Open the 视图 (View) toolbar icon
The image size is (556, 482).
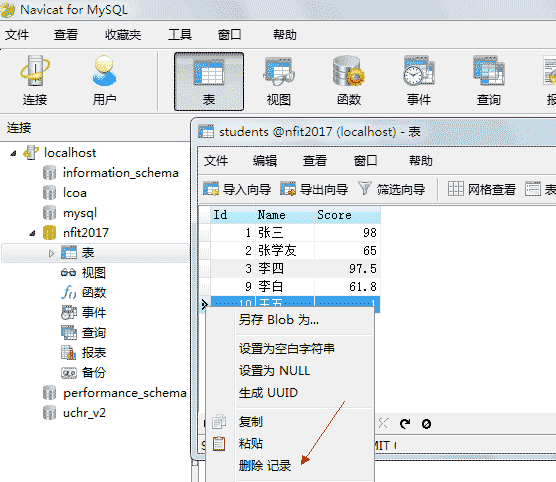click(279, 81)
